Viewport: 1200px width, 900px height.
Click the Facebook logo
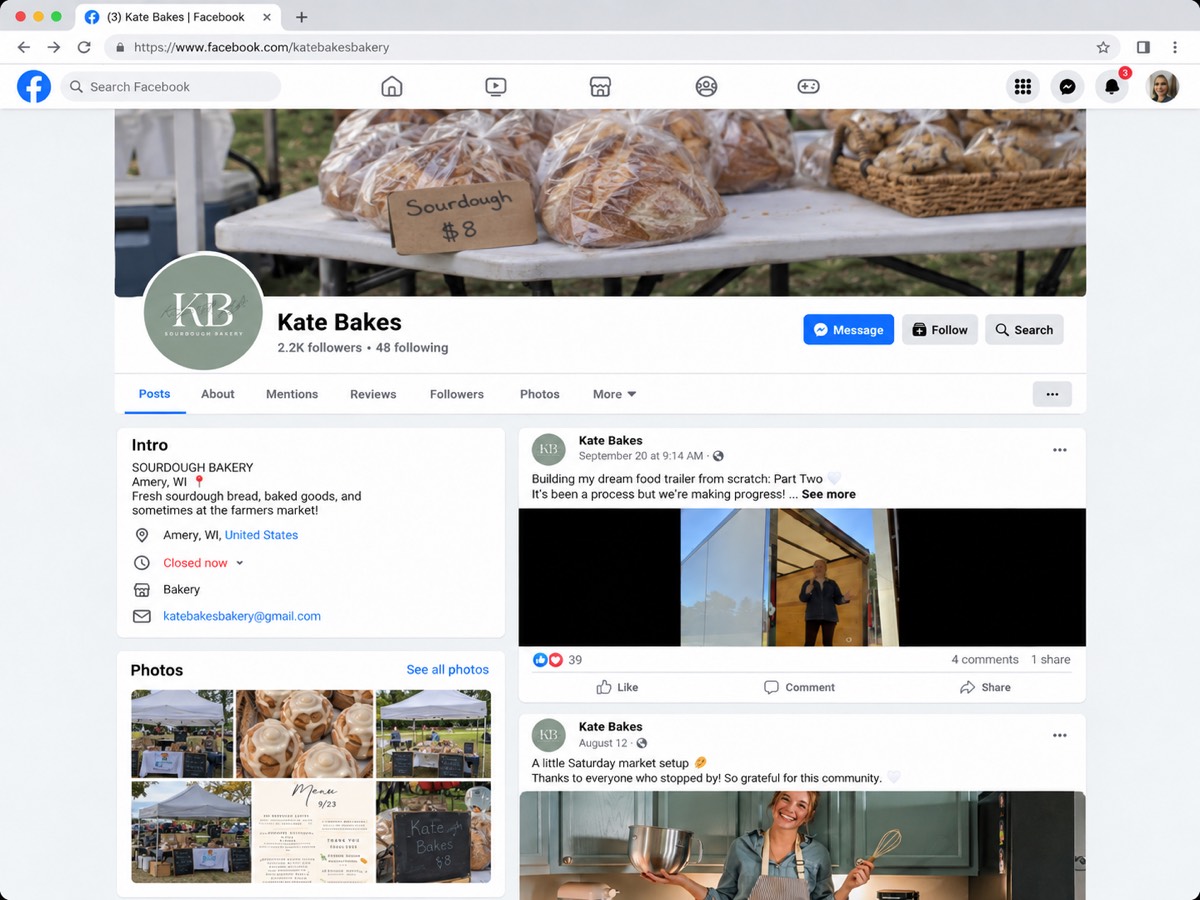point(34,87)
